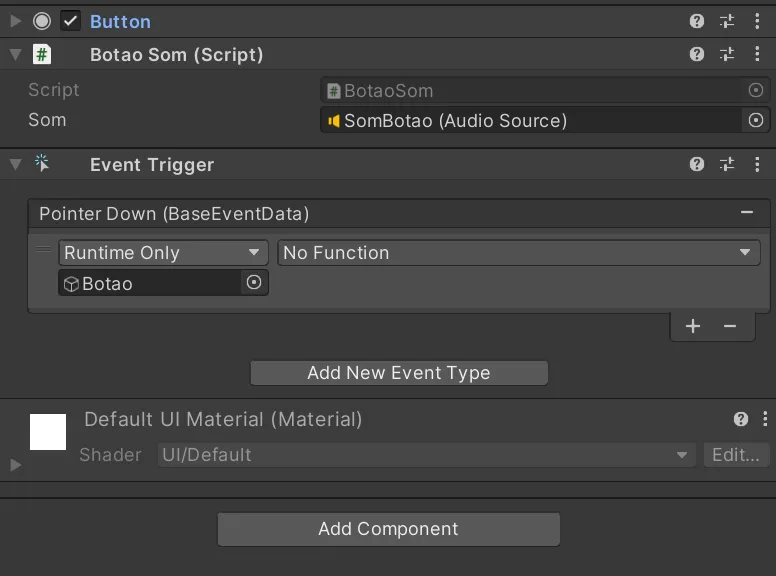
Task: Open presets for Botao Som script
Action: pos(727,54)
